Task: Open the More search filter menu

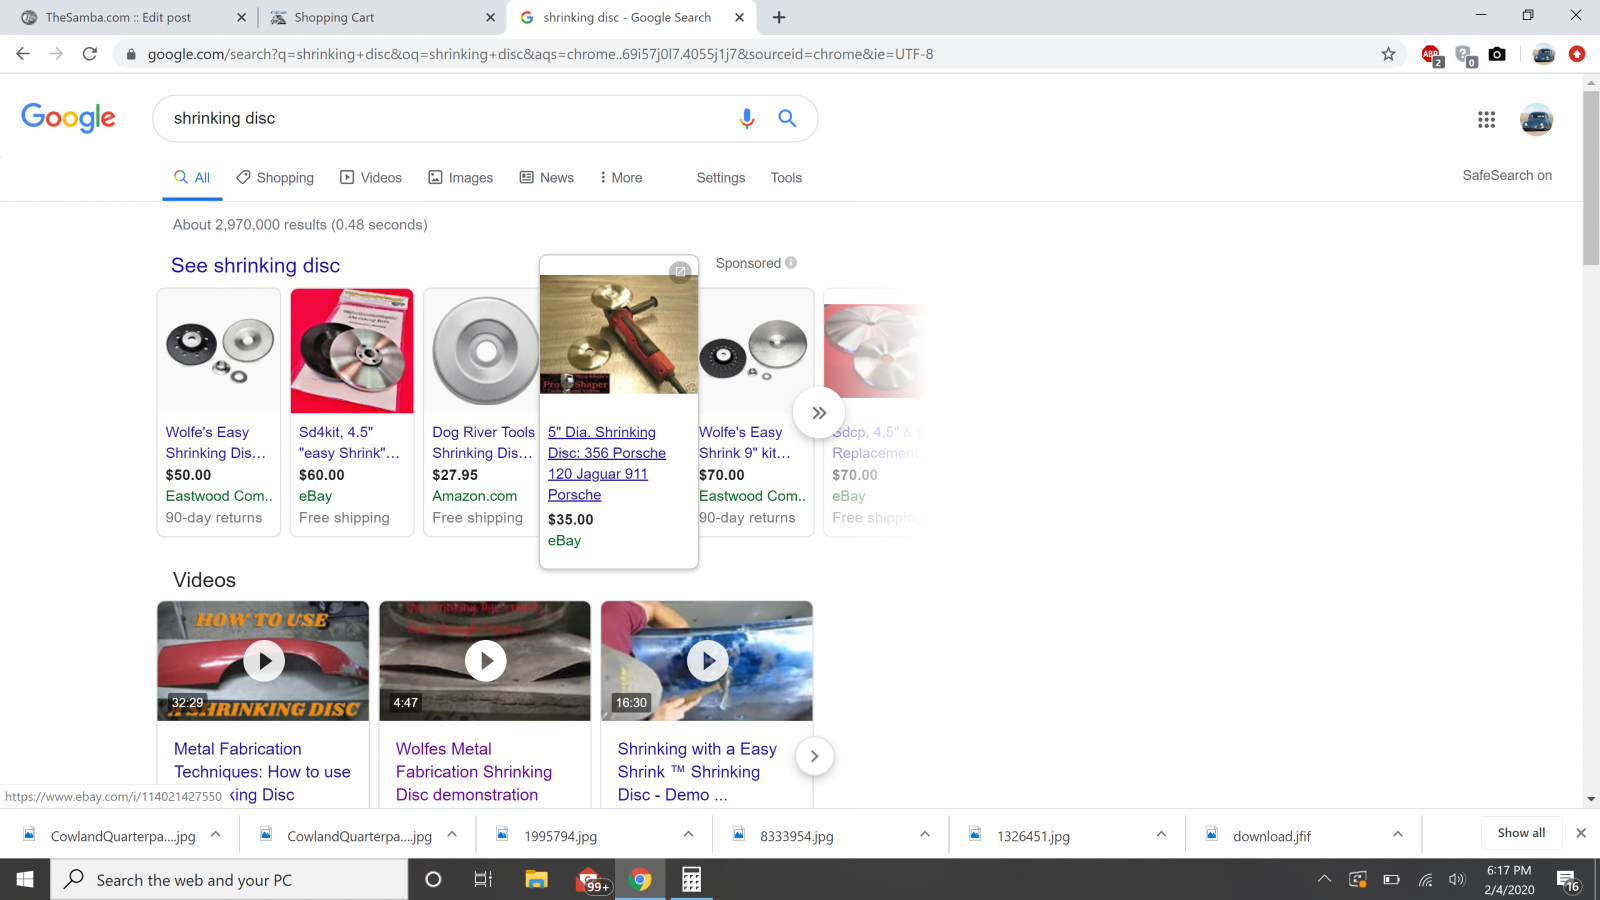Action: (x=620, y=178)
